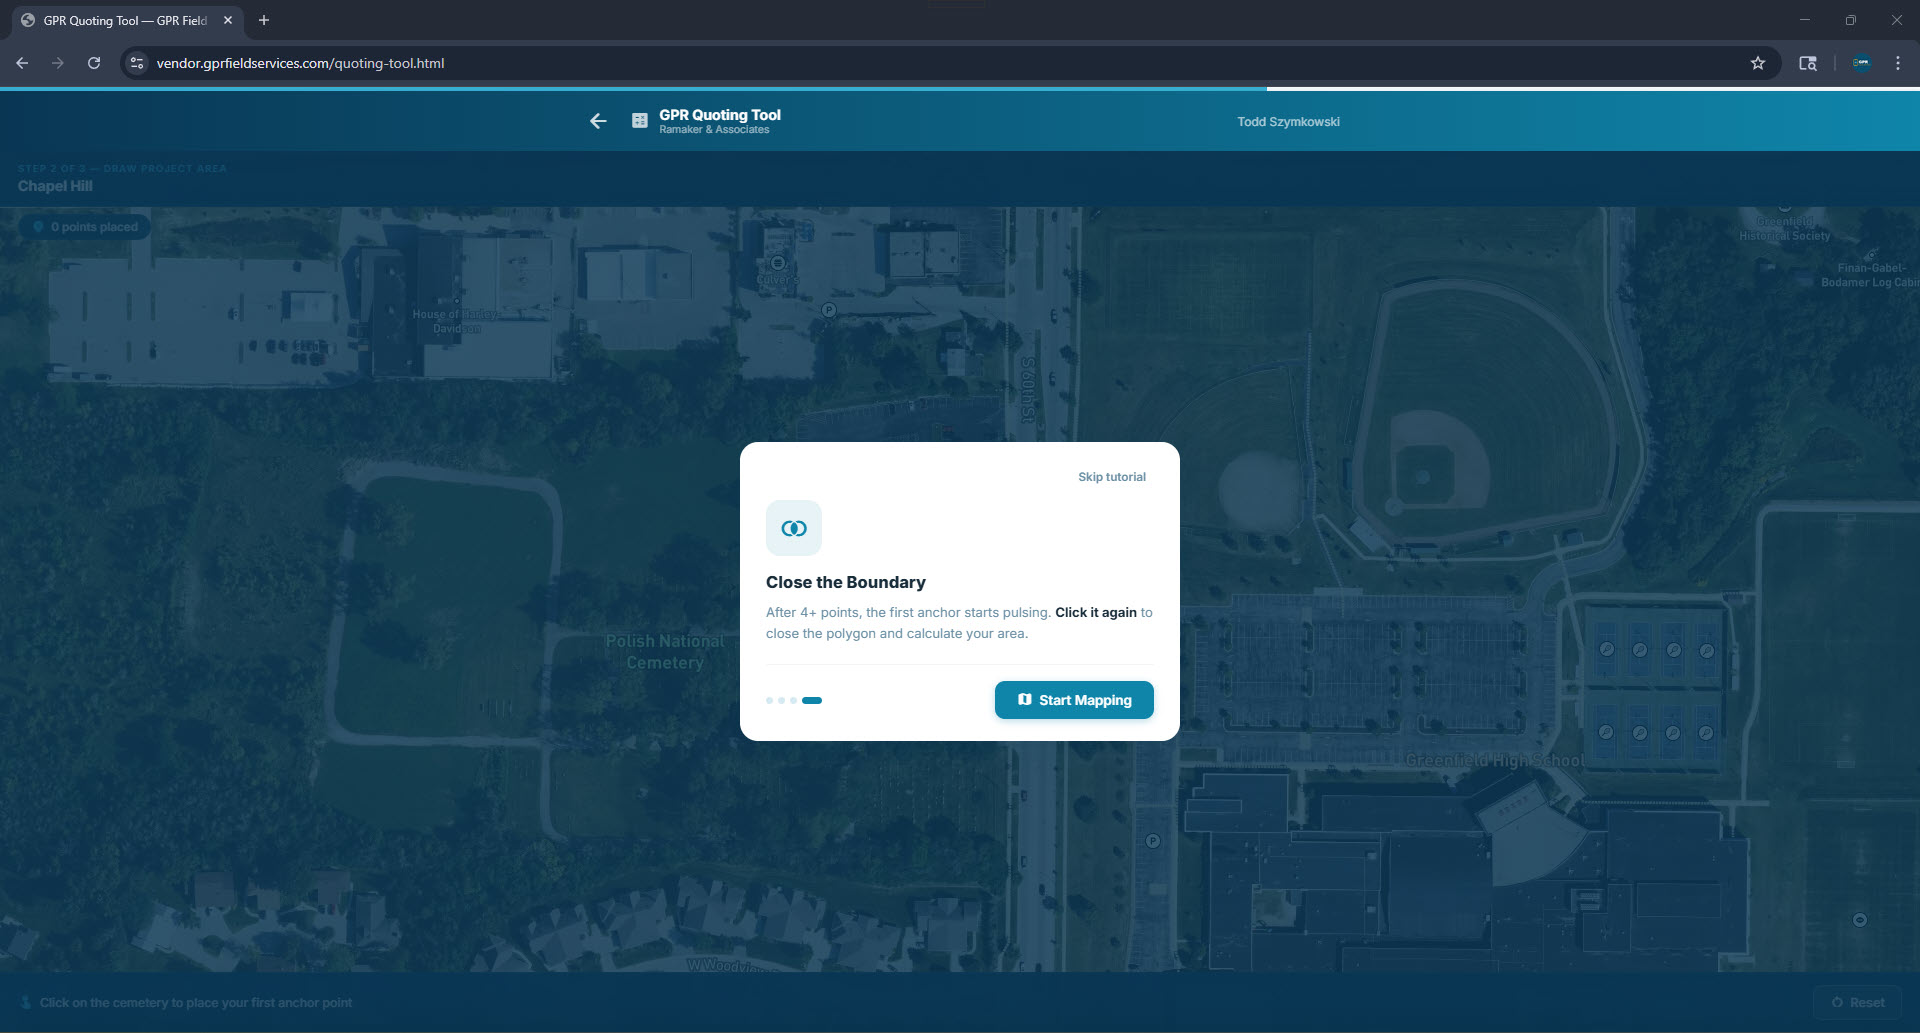Click the Start Mapping button

click(x=1074, y=700)
